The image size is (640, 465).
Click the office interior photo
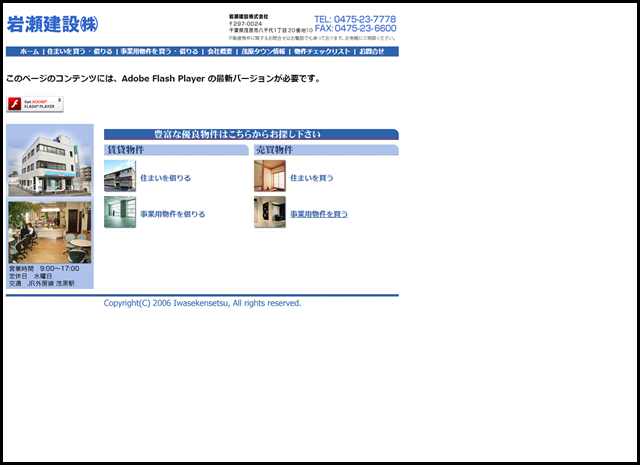(50, 232)
